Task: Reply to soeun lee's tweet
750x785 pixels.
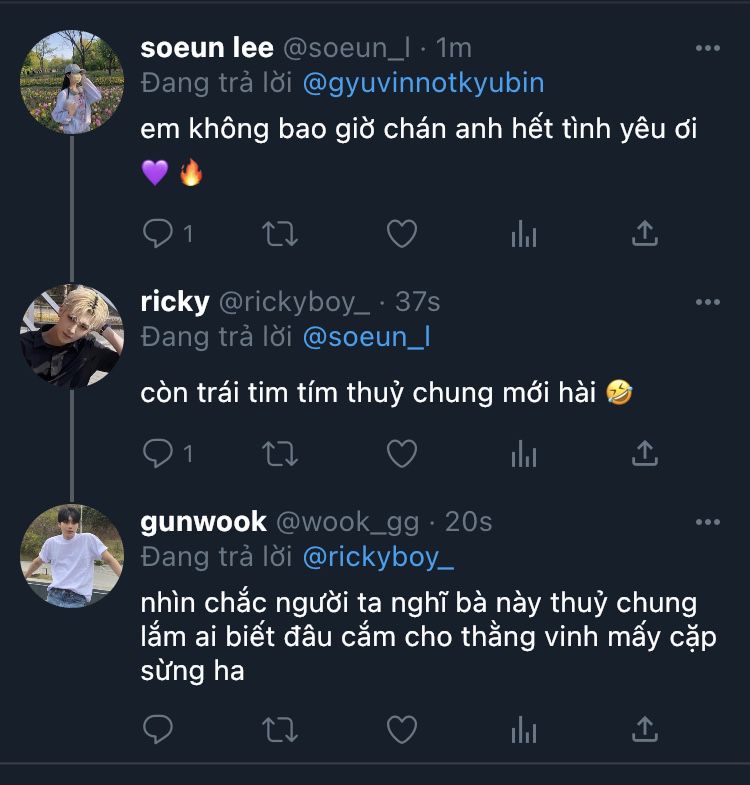Action: point(158,234)
